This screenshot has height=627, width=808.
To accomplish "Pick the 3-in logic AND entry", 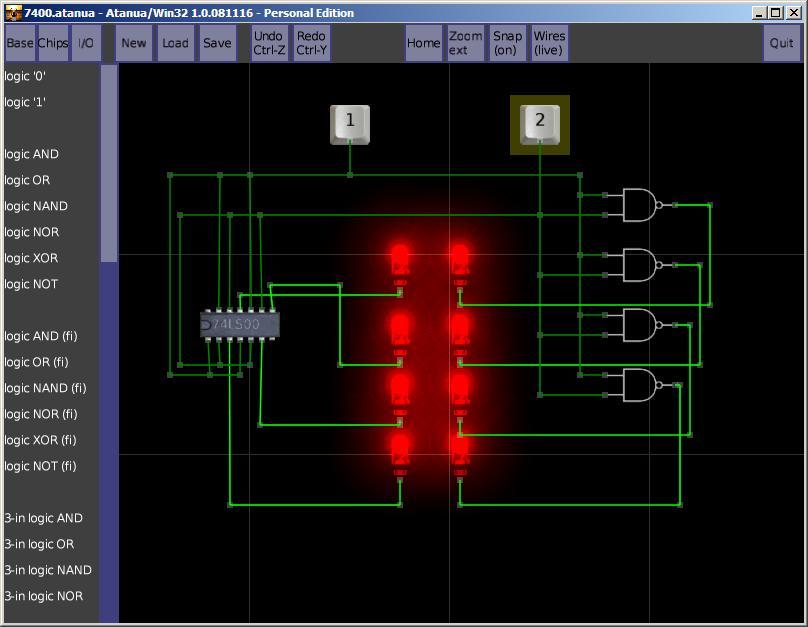I will [x=43, y=518].
